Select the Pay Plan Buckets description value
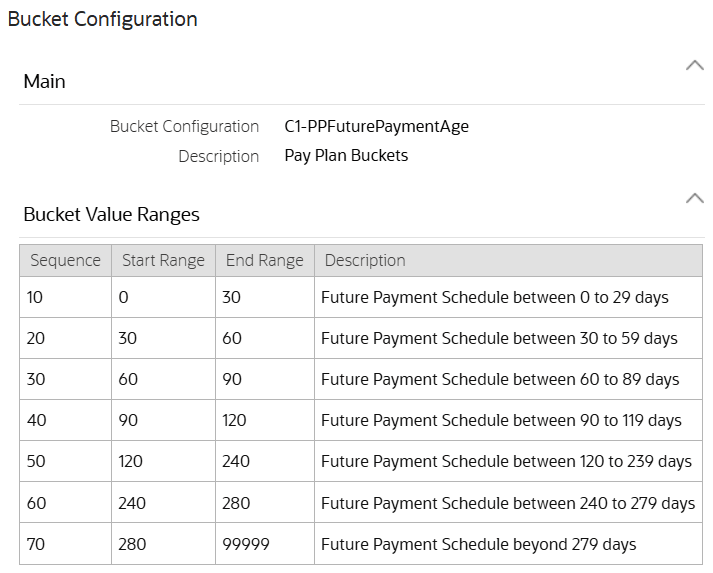The height and width of the screenshot is (573, 713). coord(346,156)
